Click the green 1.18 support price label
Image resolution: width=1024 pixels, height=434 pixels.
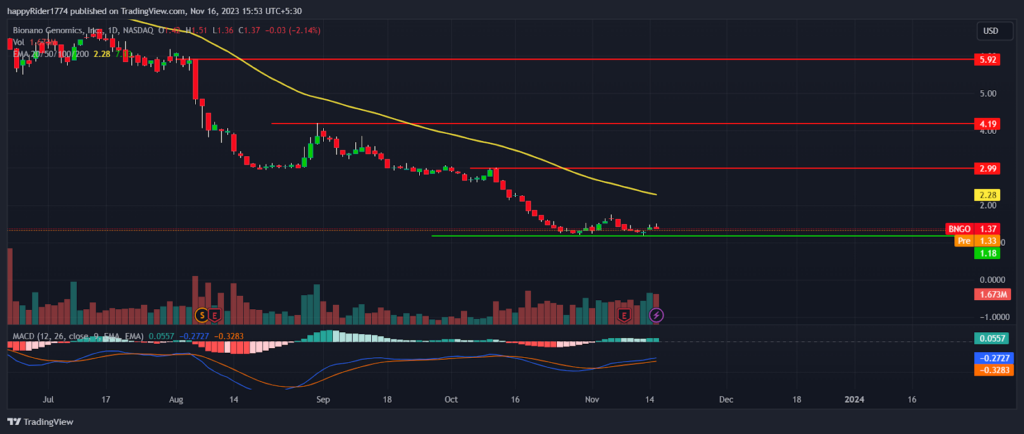(986, 253)
